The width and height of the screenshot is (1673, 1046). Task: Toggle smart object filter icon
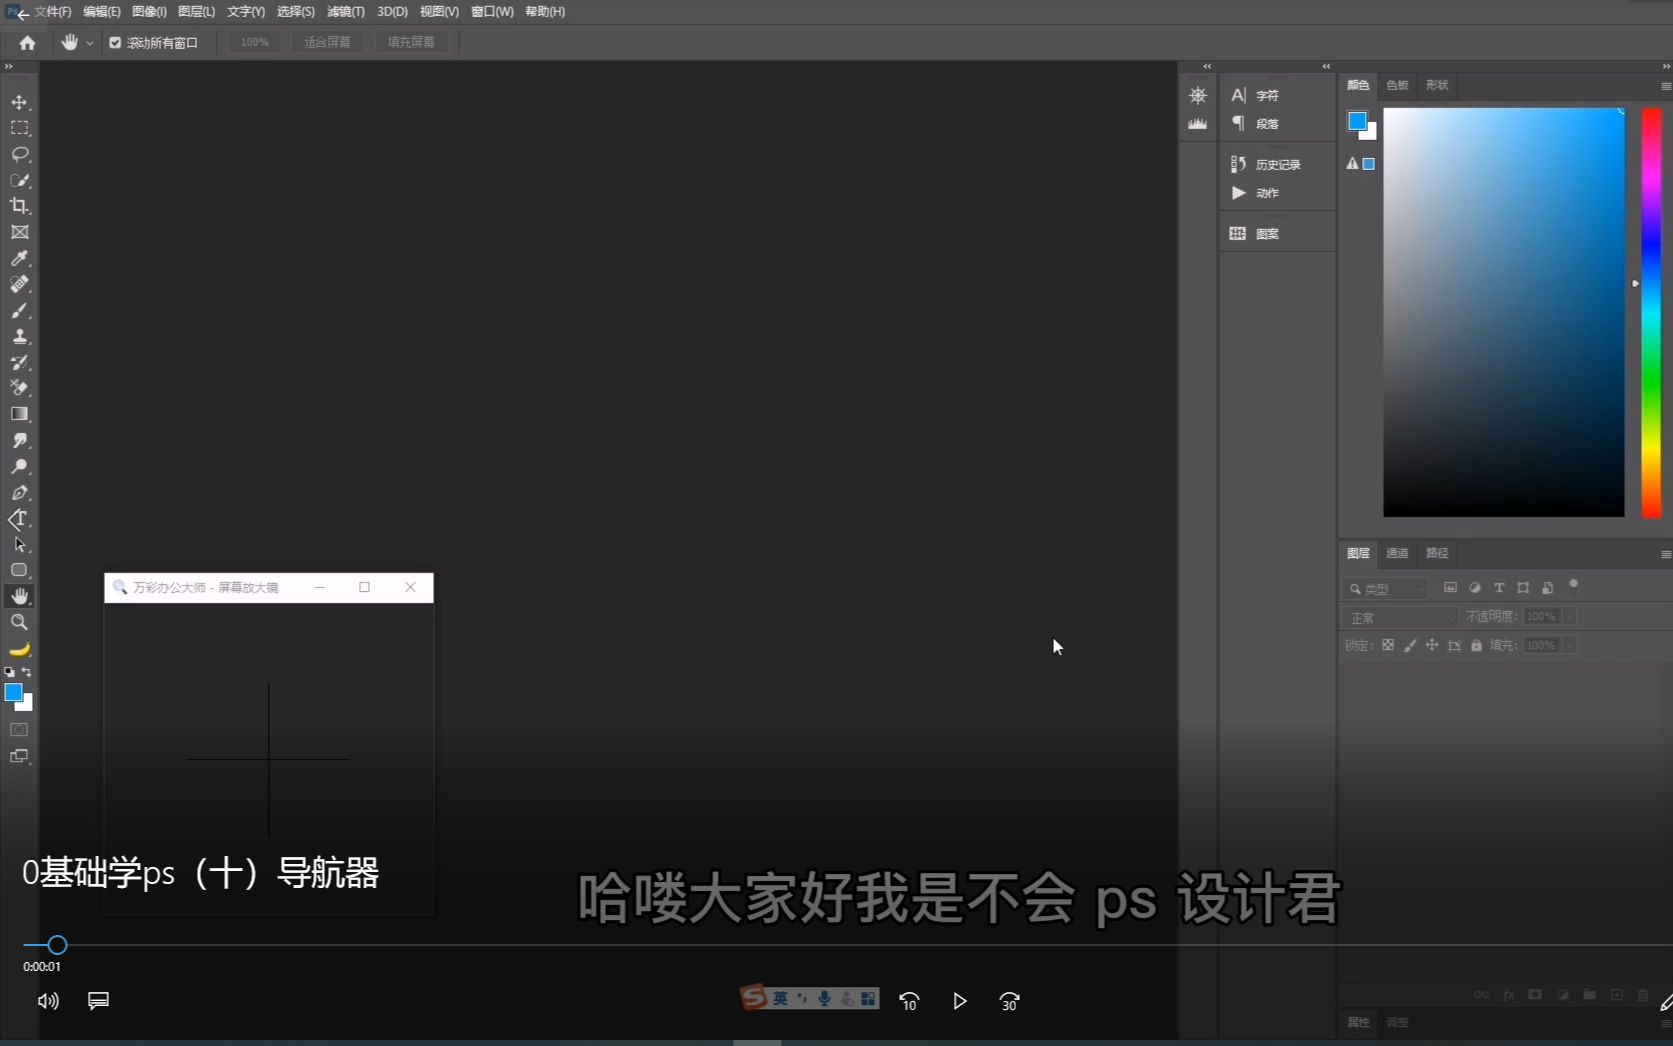click(x=1547, y=588)
